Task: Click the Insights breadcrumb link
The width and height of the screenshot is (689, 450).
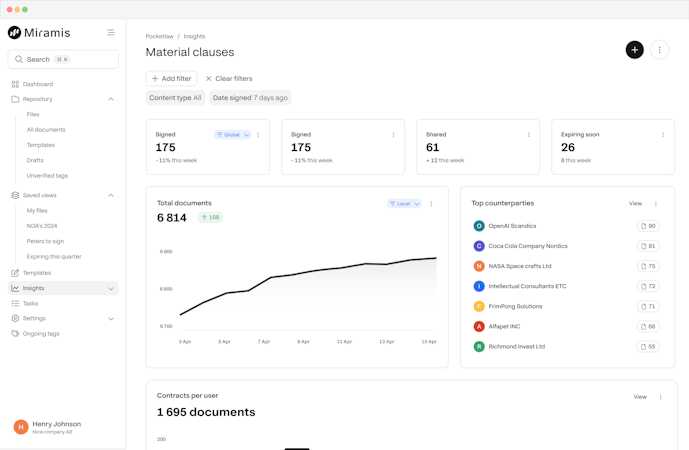Action: pyautogui.click(x=194, y=36)
